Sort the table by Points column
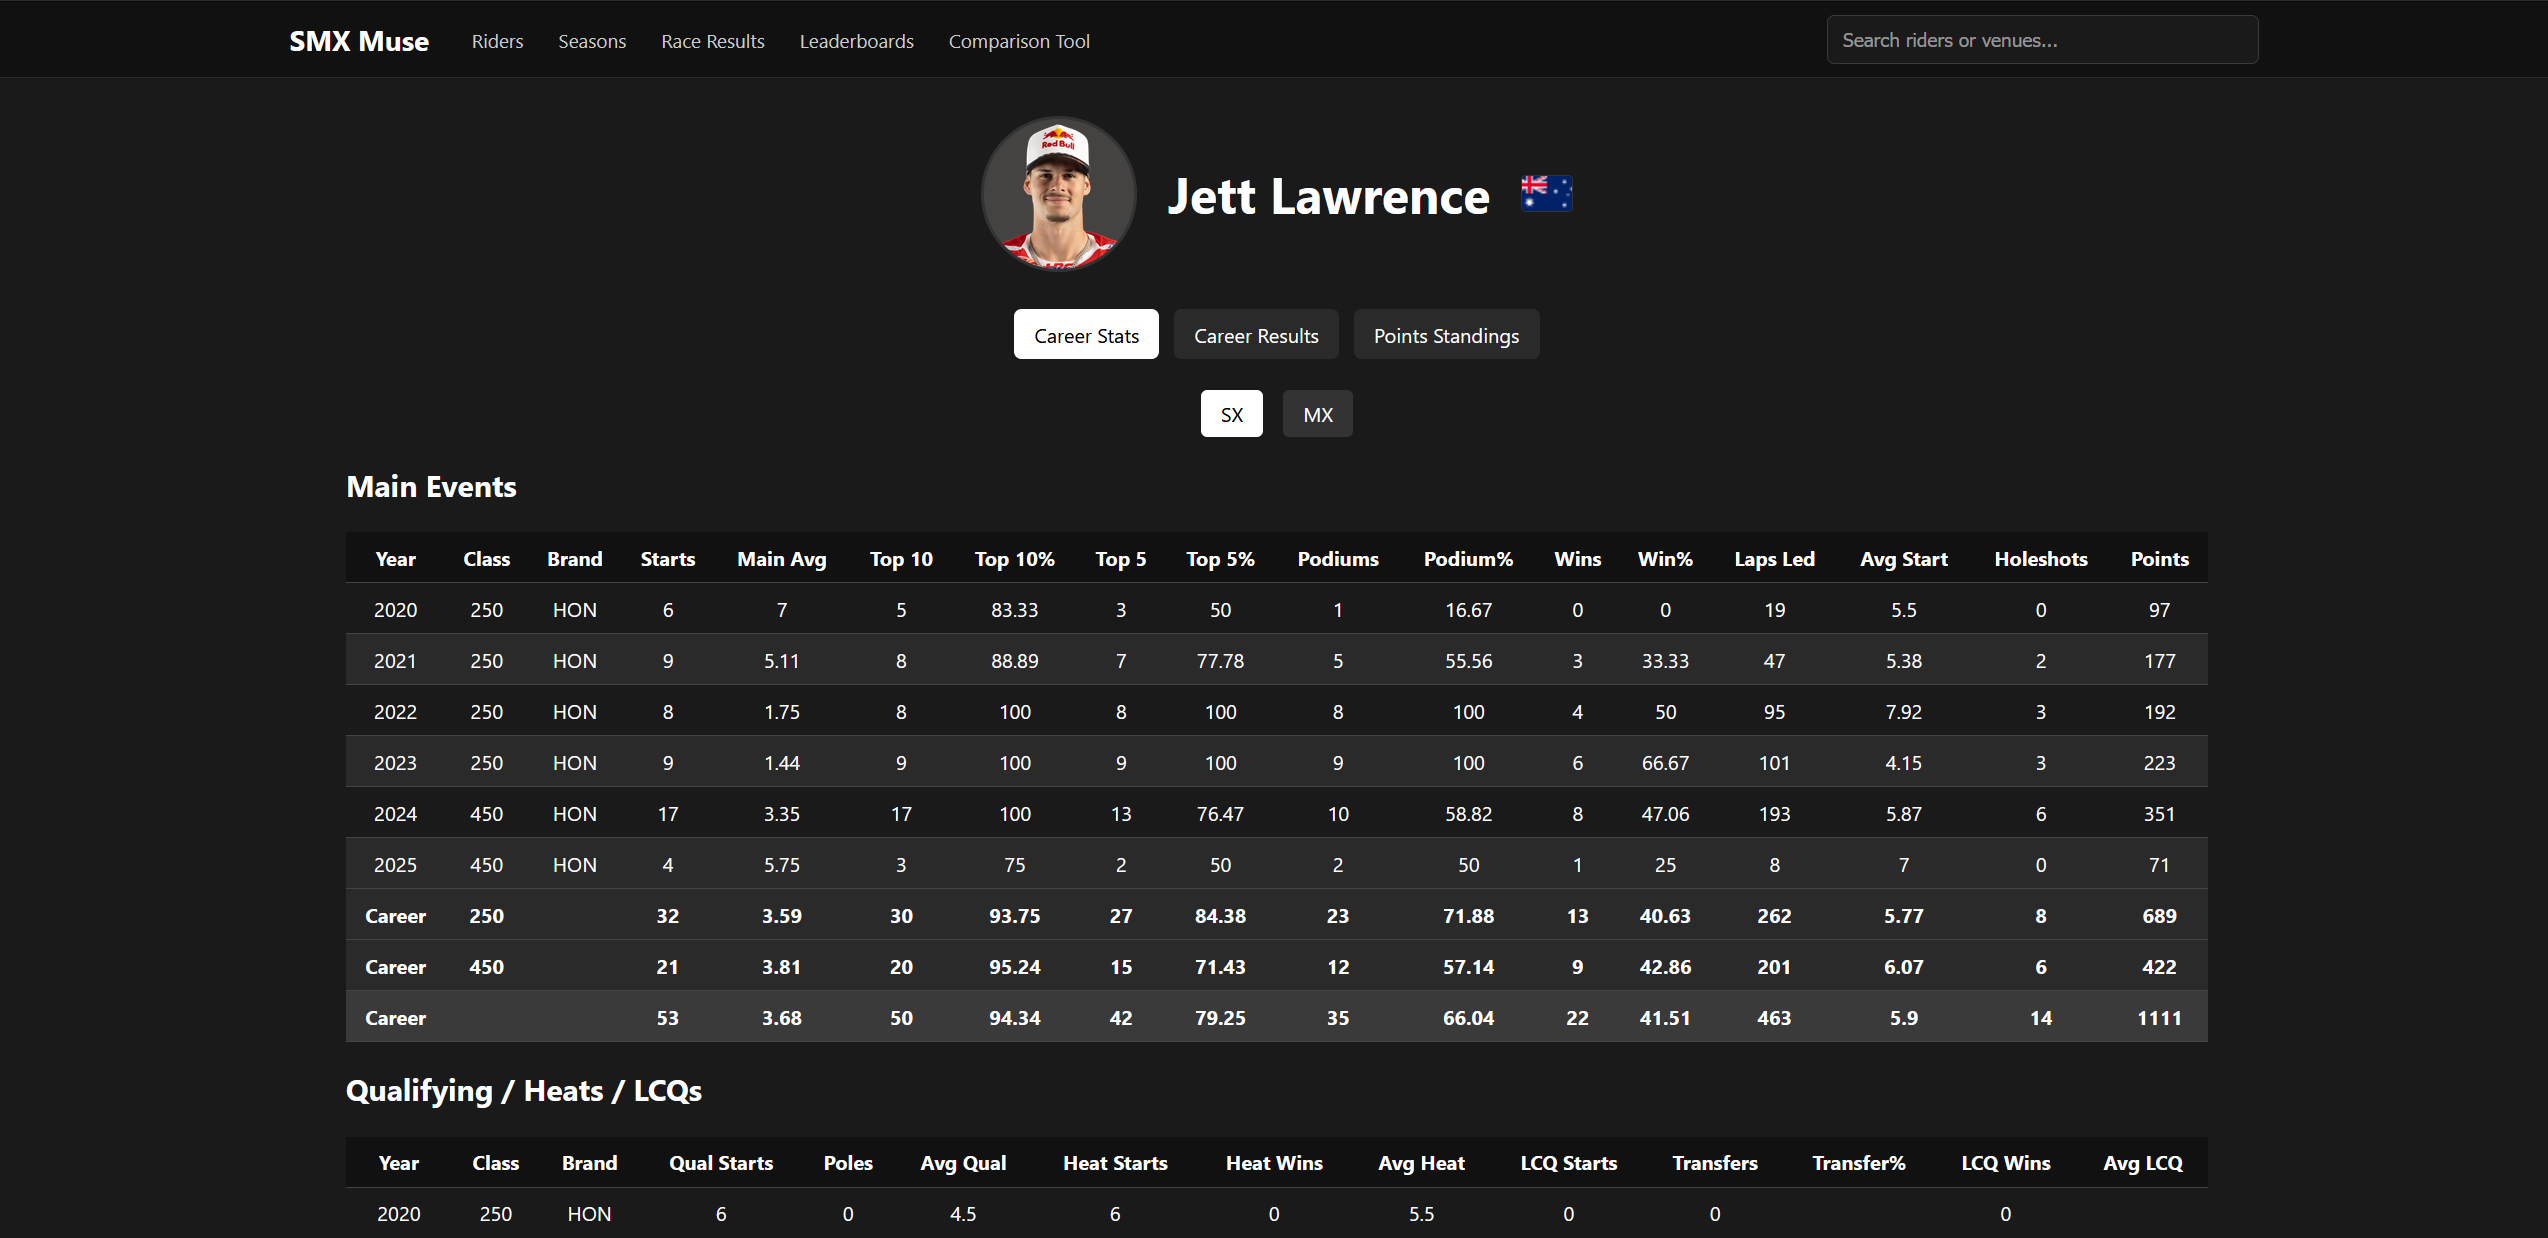 click(2159, 558)
